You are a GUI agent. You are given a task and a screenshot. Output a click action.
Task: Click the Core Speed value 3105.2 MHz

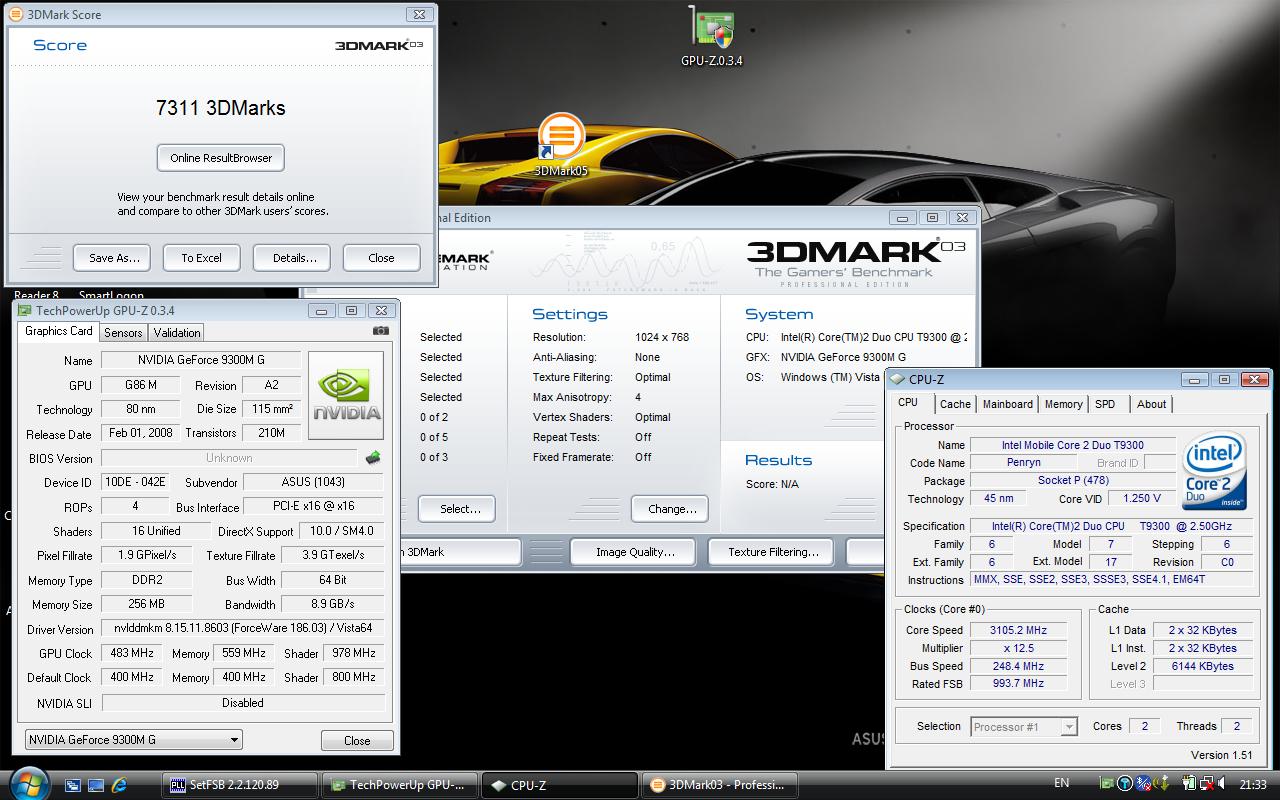pos(1018,630)
